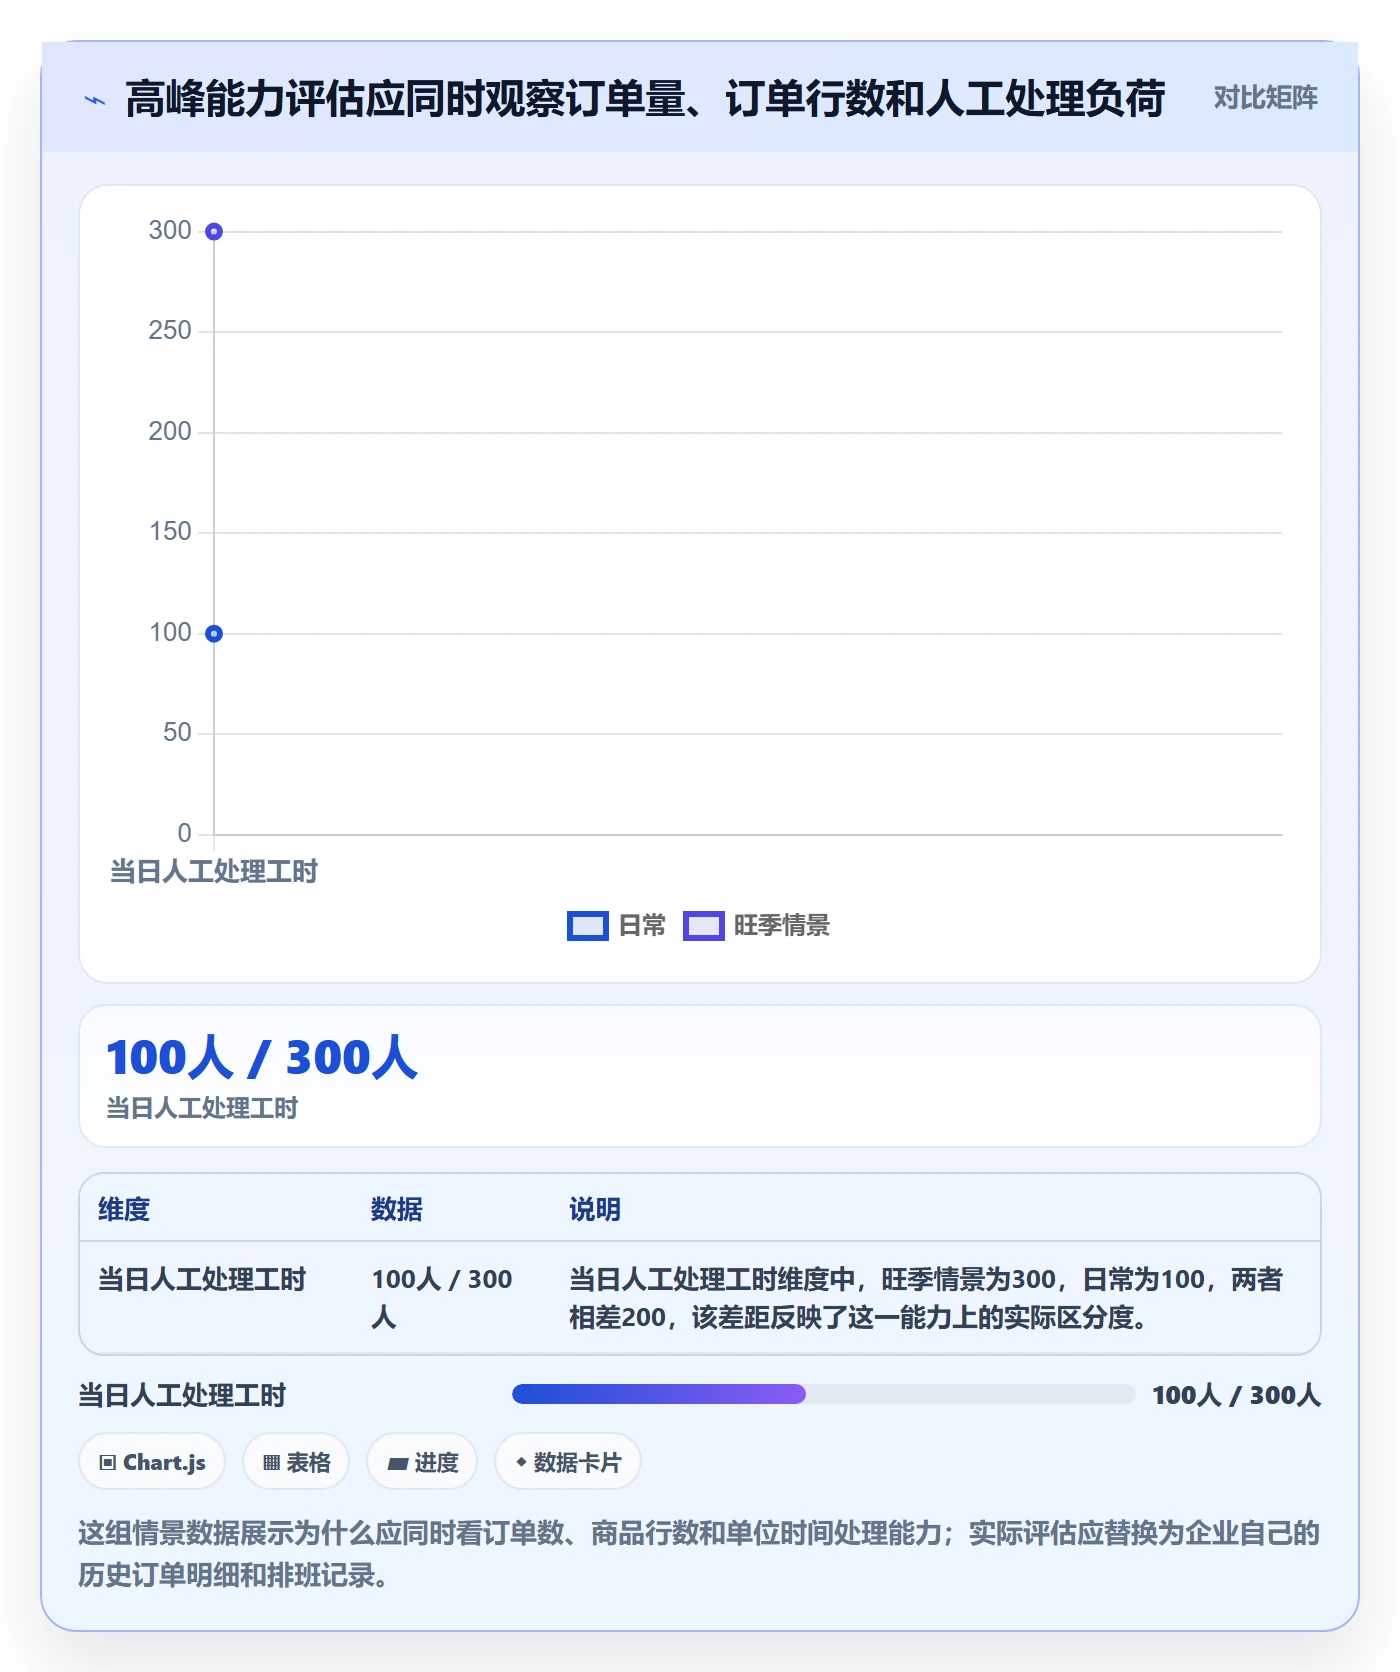1400x1672 pixels.
Task: Click the 对比矩阵 label in header
Action: click(x=1265, y=98)
